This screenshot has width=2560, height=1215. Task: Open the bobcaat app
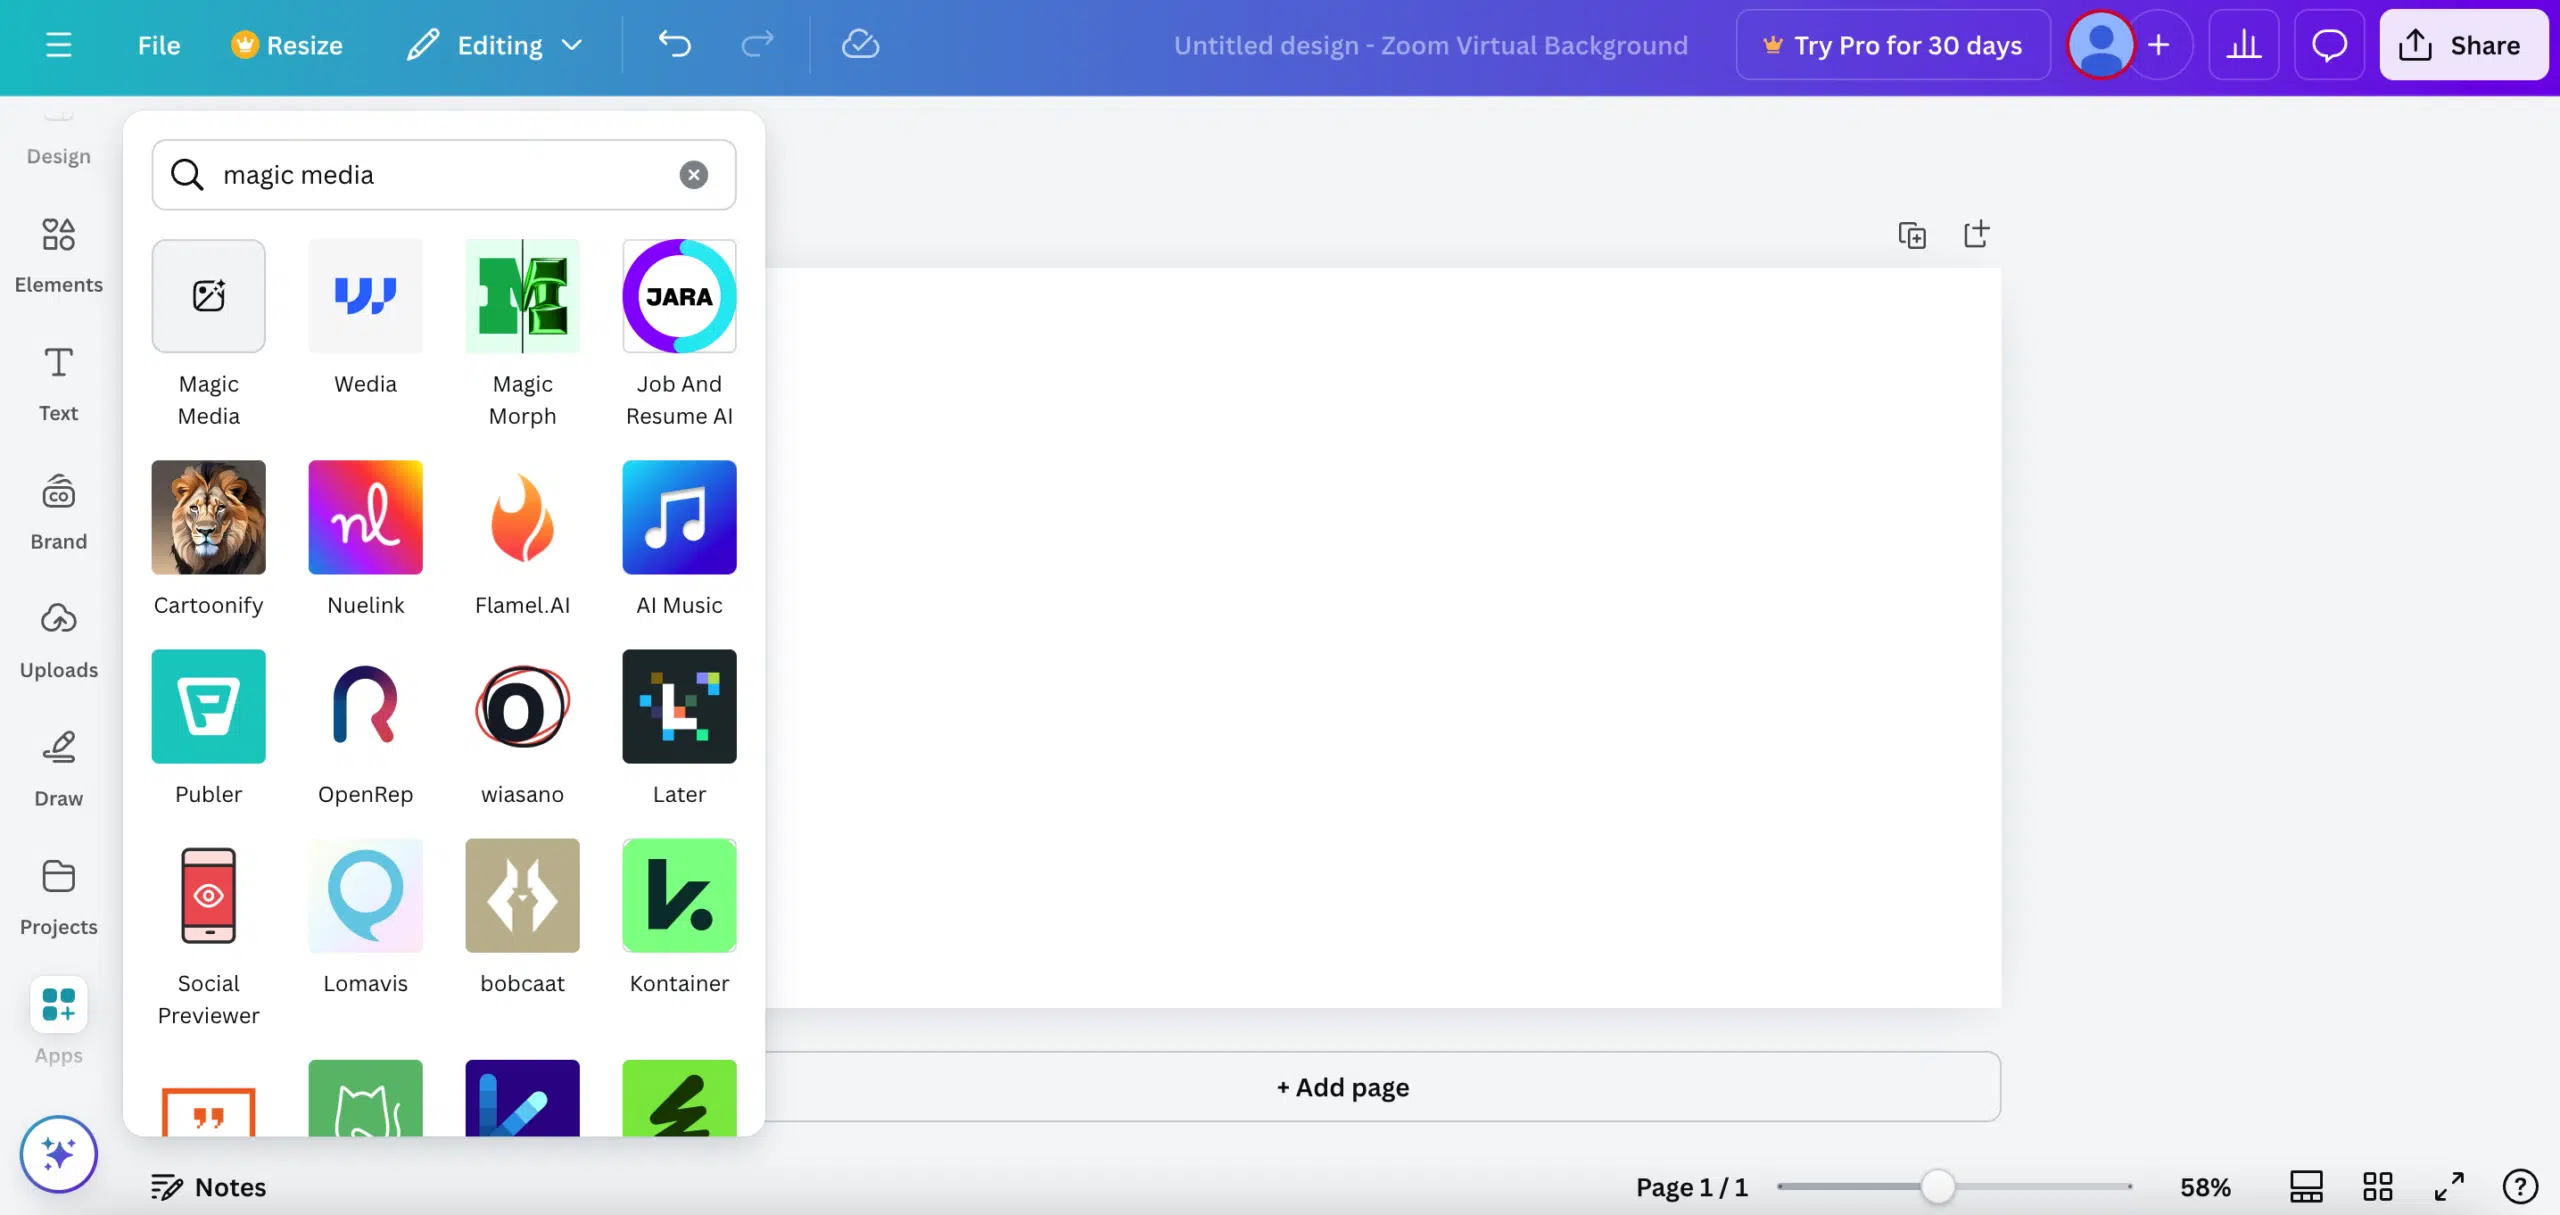tap(522, 917)
